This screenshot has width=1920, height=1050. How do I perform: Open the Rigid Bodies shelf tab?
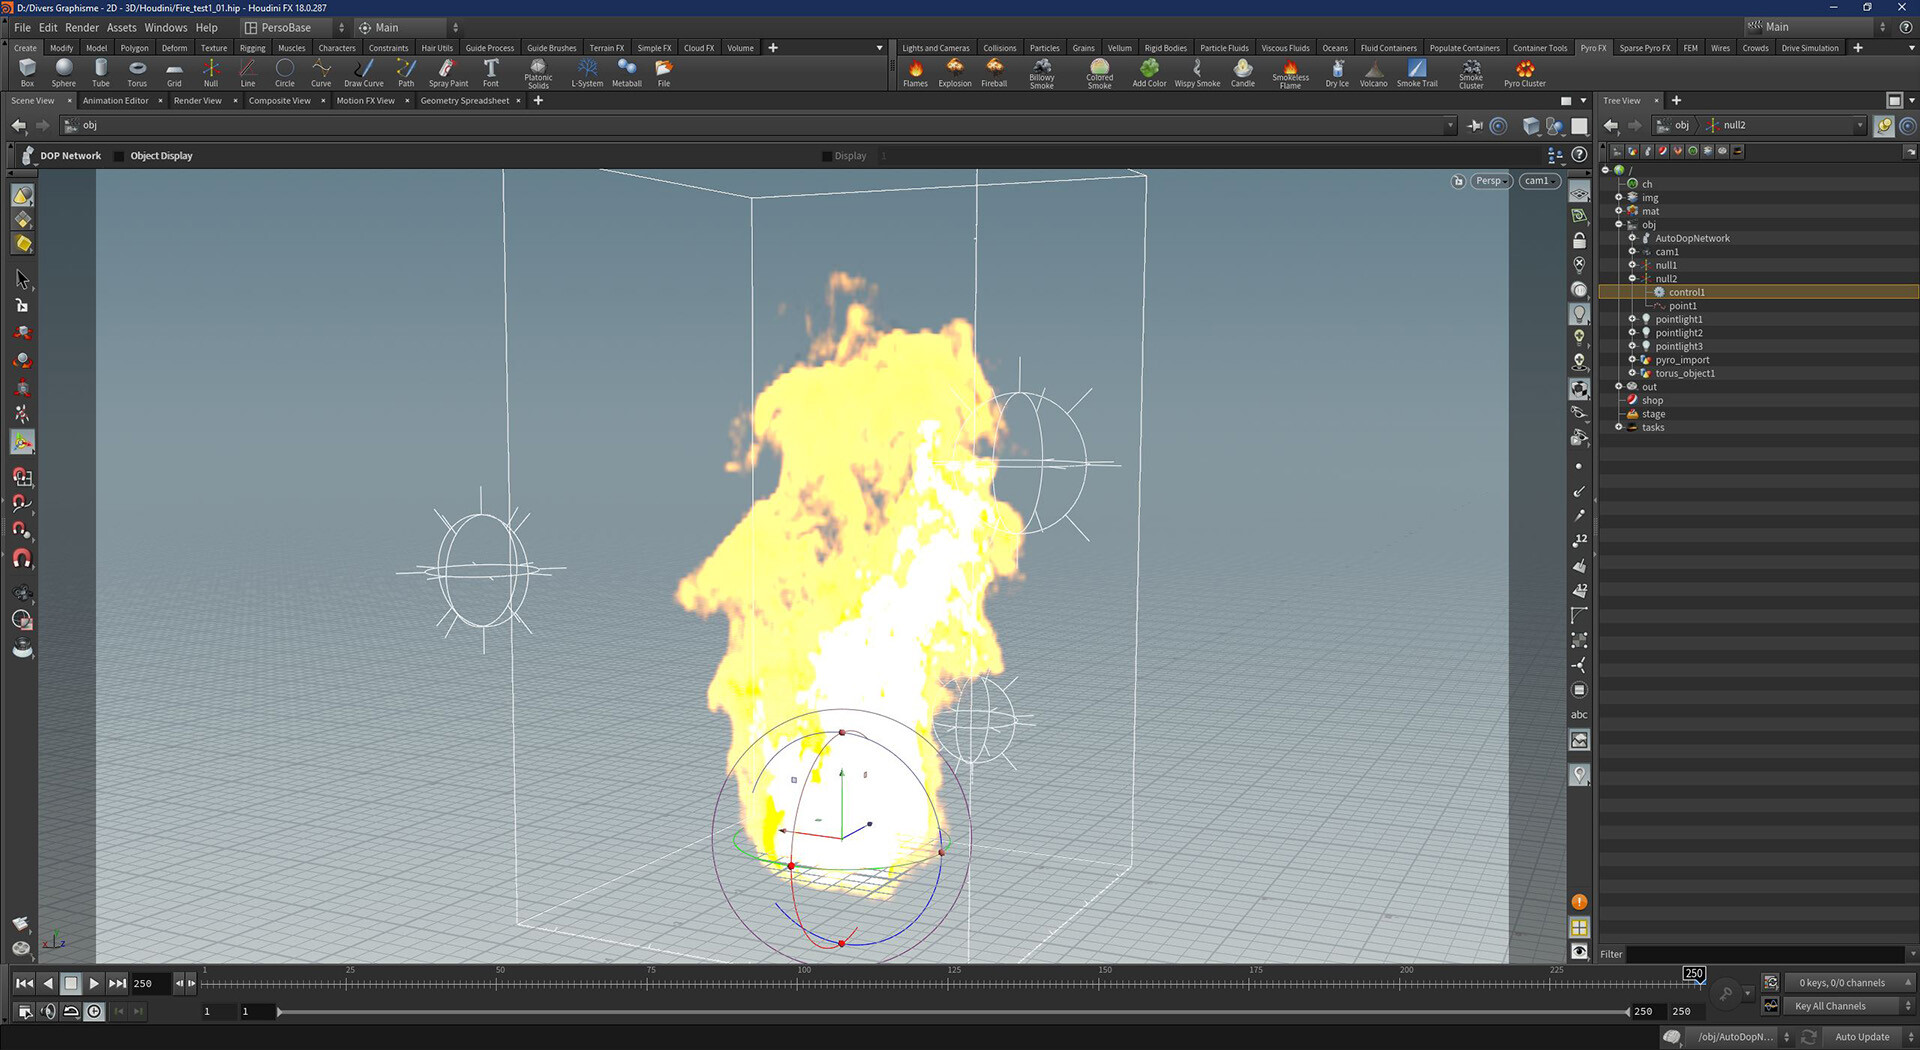1166,48
